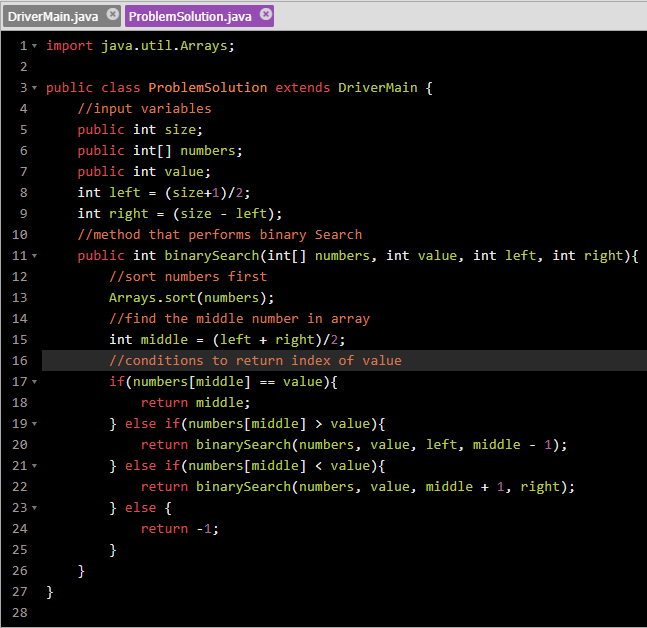This screenshot has width=647, height=628.
Task: Click 'numbers' in the declaration on line 6
Action: point(208,151)
